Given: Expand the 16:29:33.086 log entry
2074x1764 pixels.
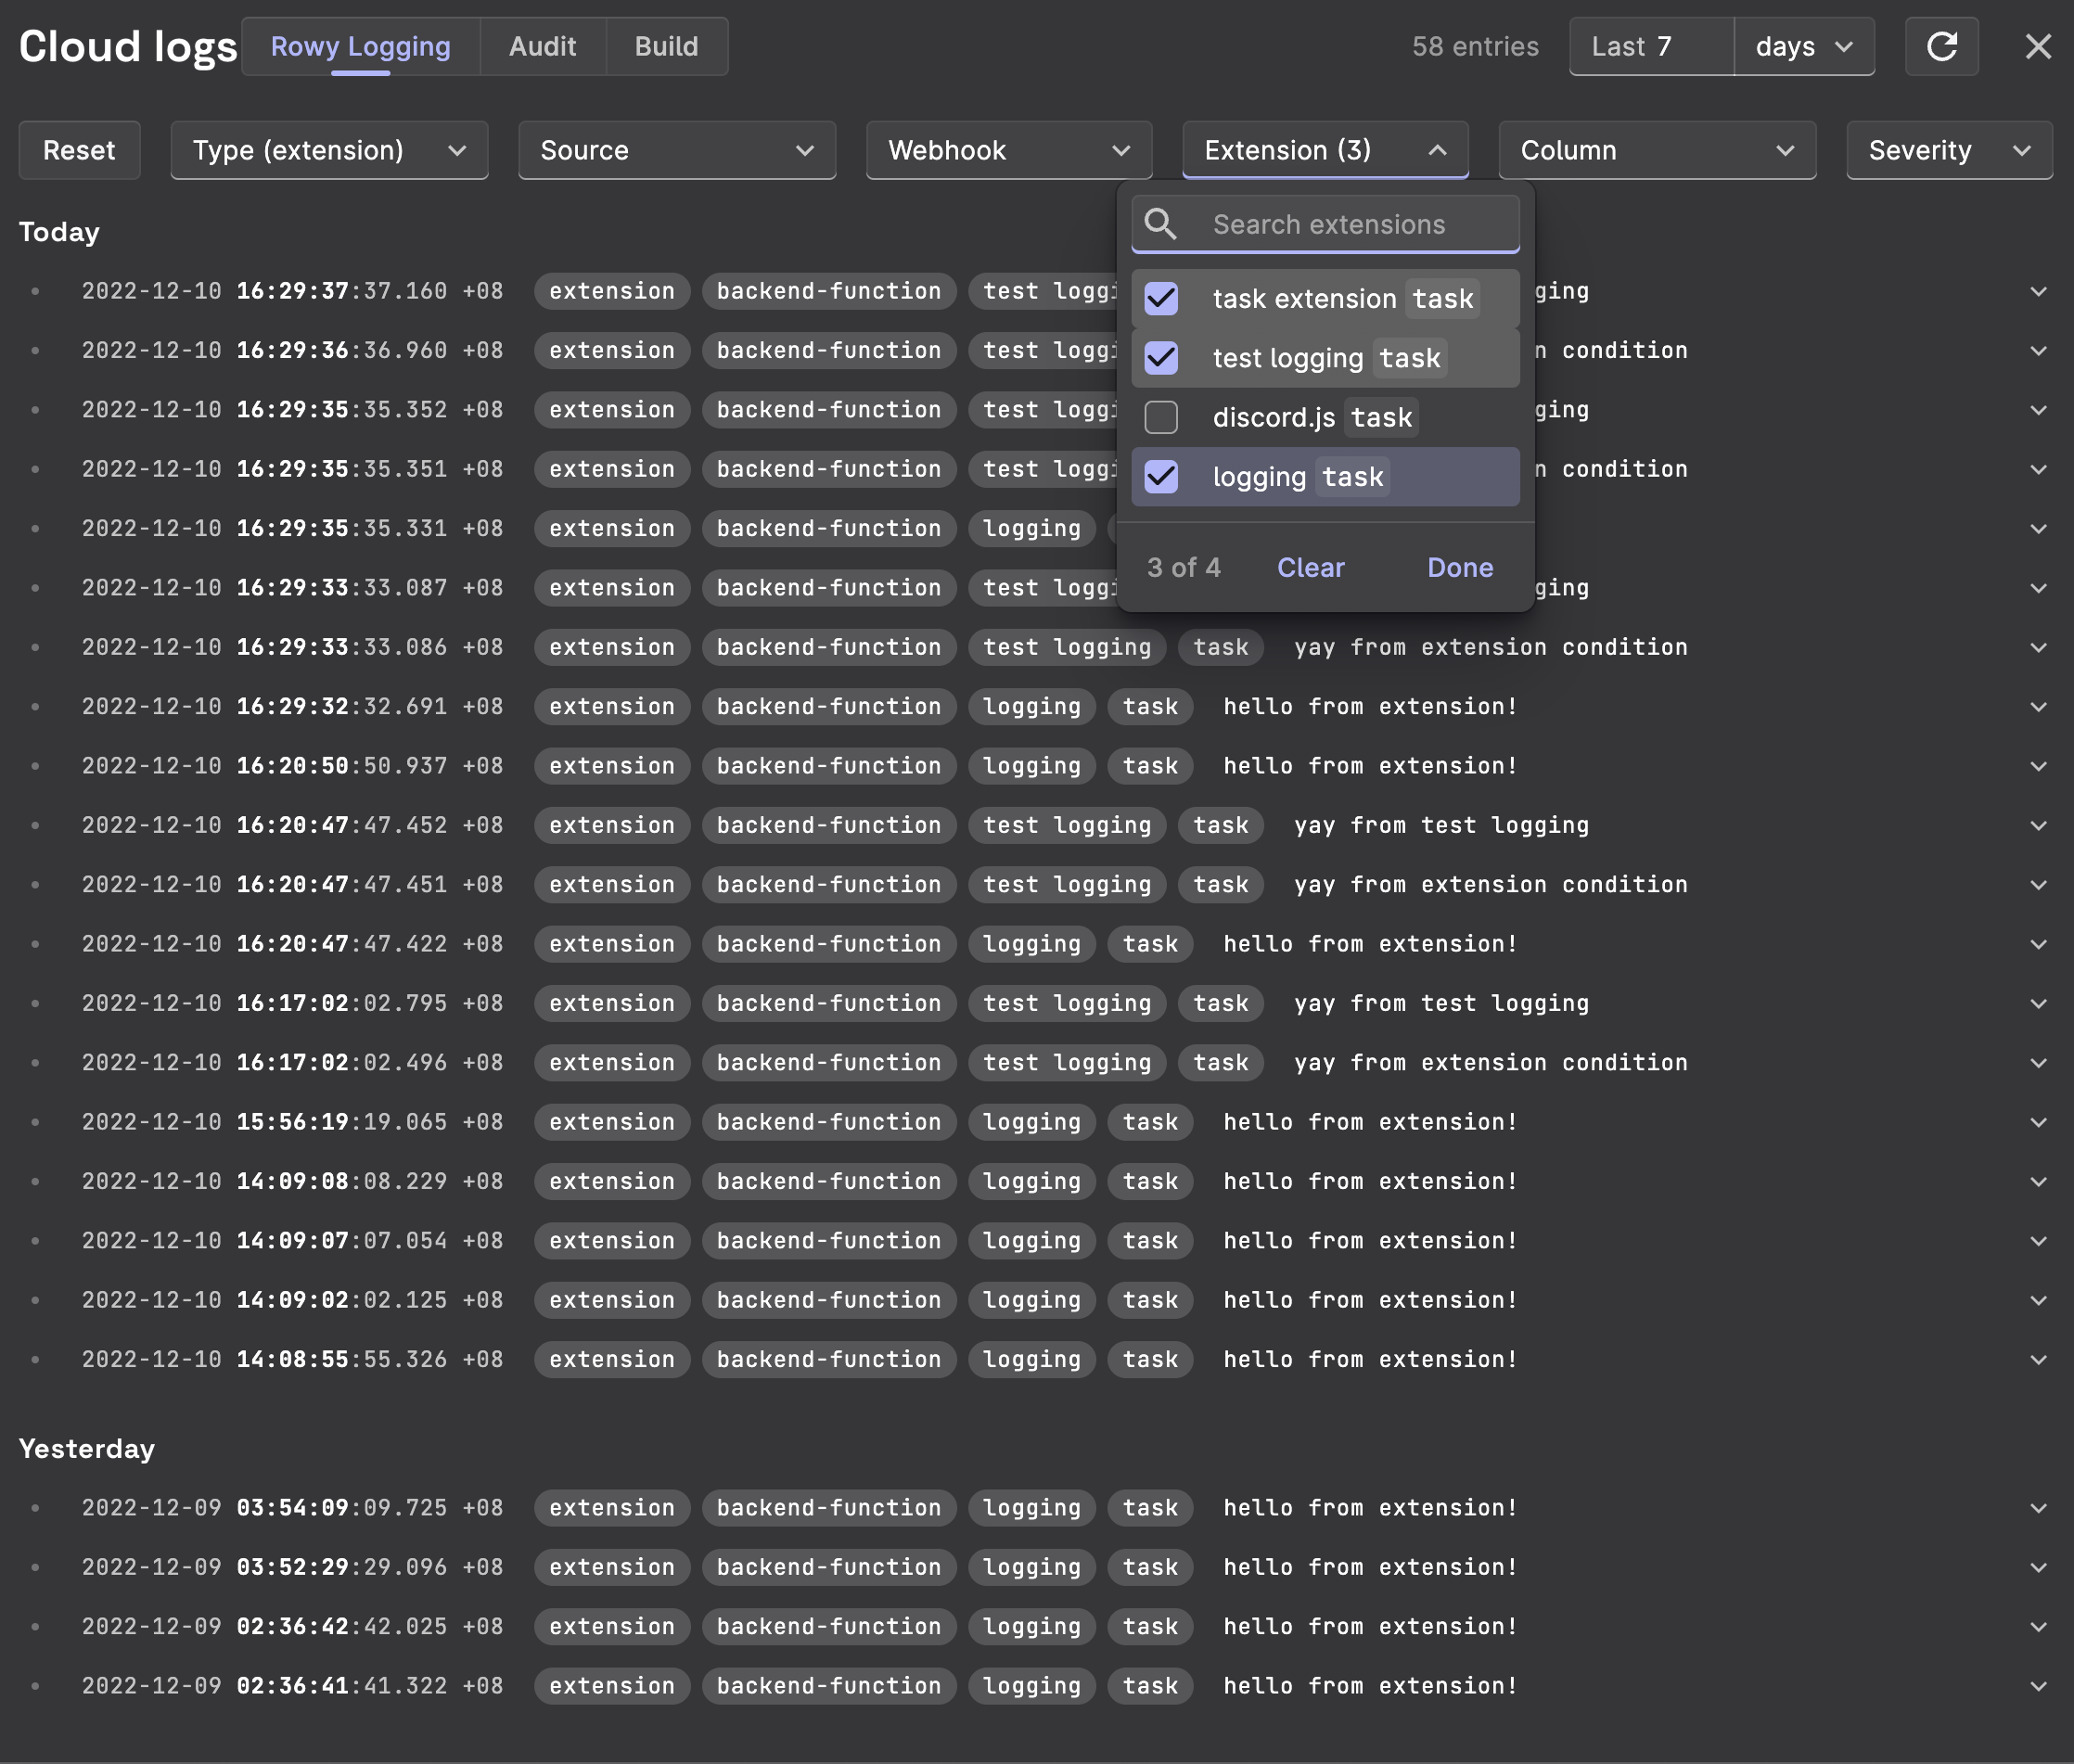Looking at the screenshot, I should point(2038,648).
